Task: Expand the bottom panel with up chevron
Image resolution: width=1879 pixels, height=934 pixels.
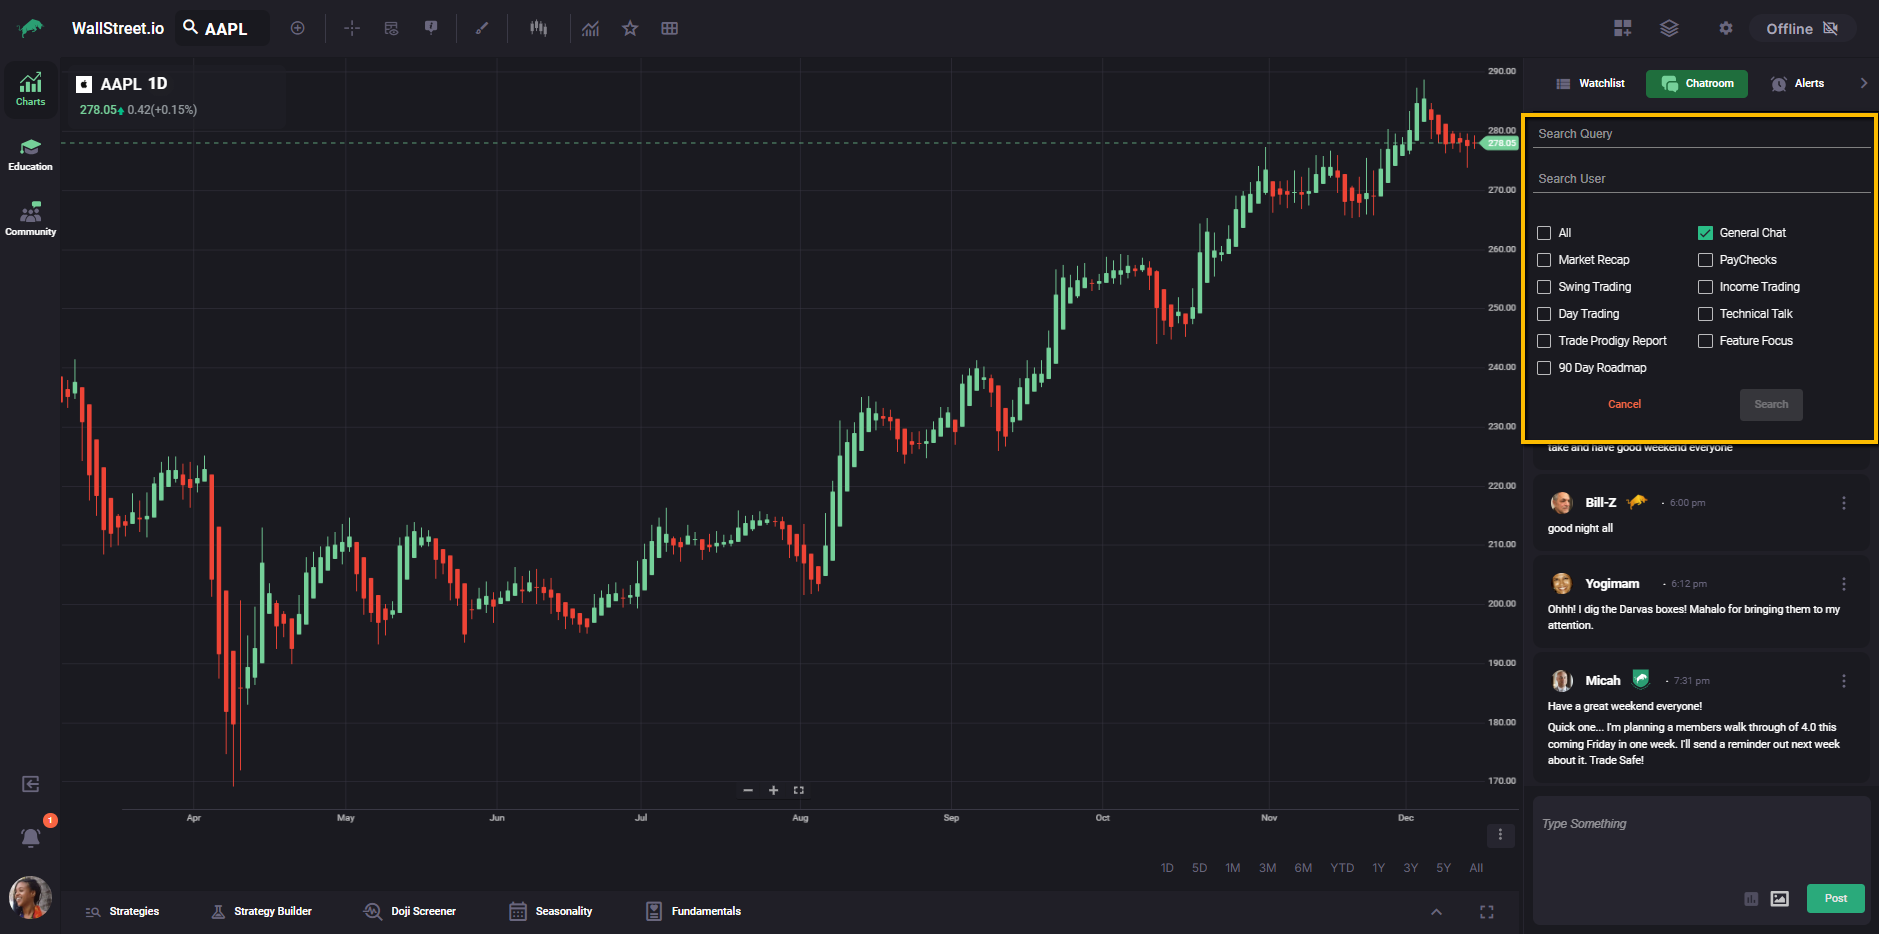Action: click(x=1436, y=911)
